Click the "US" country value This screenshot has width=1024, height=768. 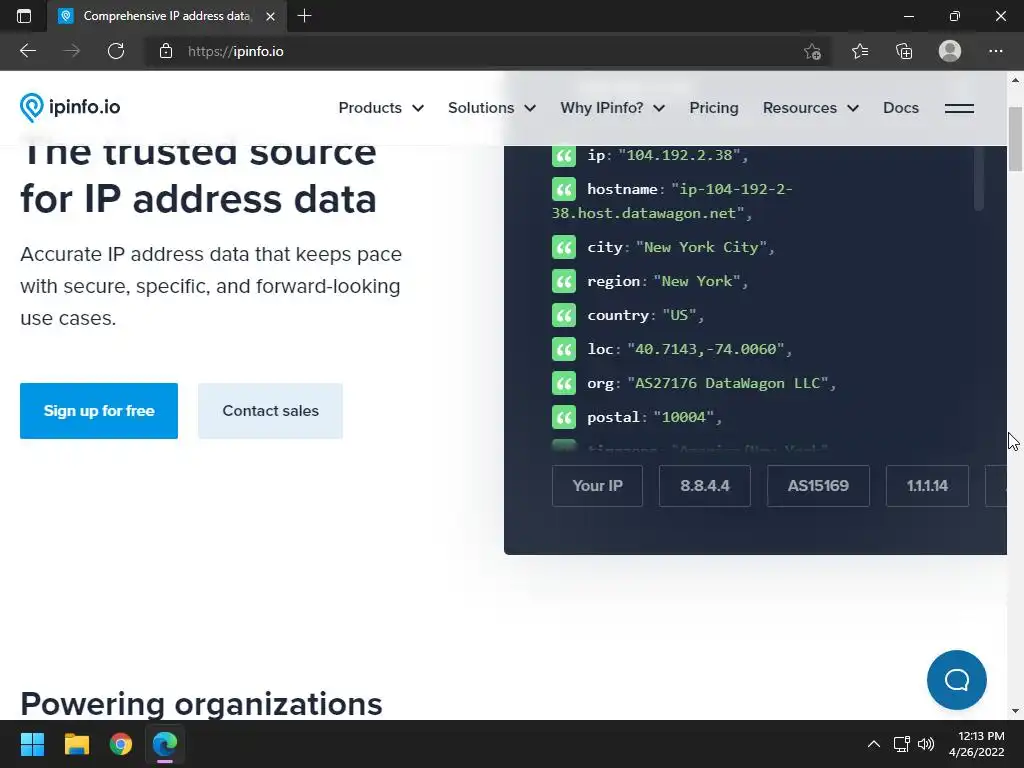pyautogui.click(x=679, y=315)
